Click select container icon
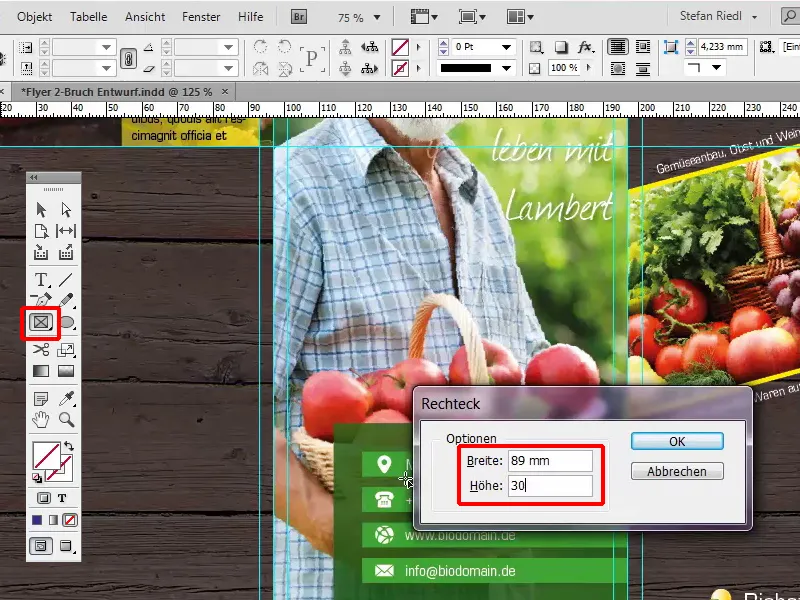800x600 pixels. [x=345, y=47]
